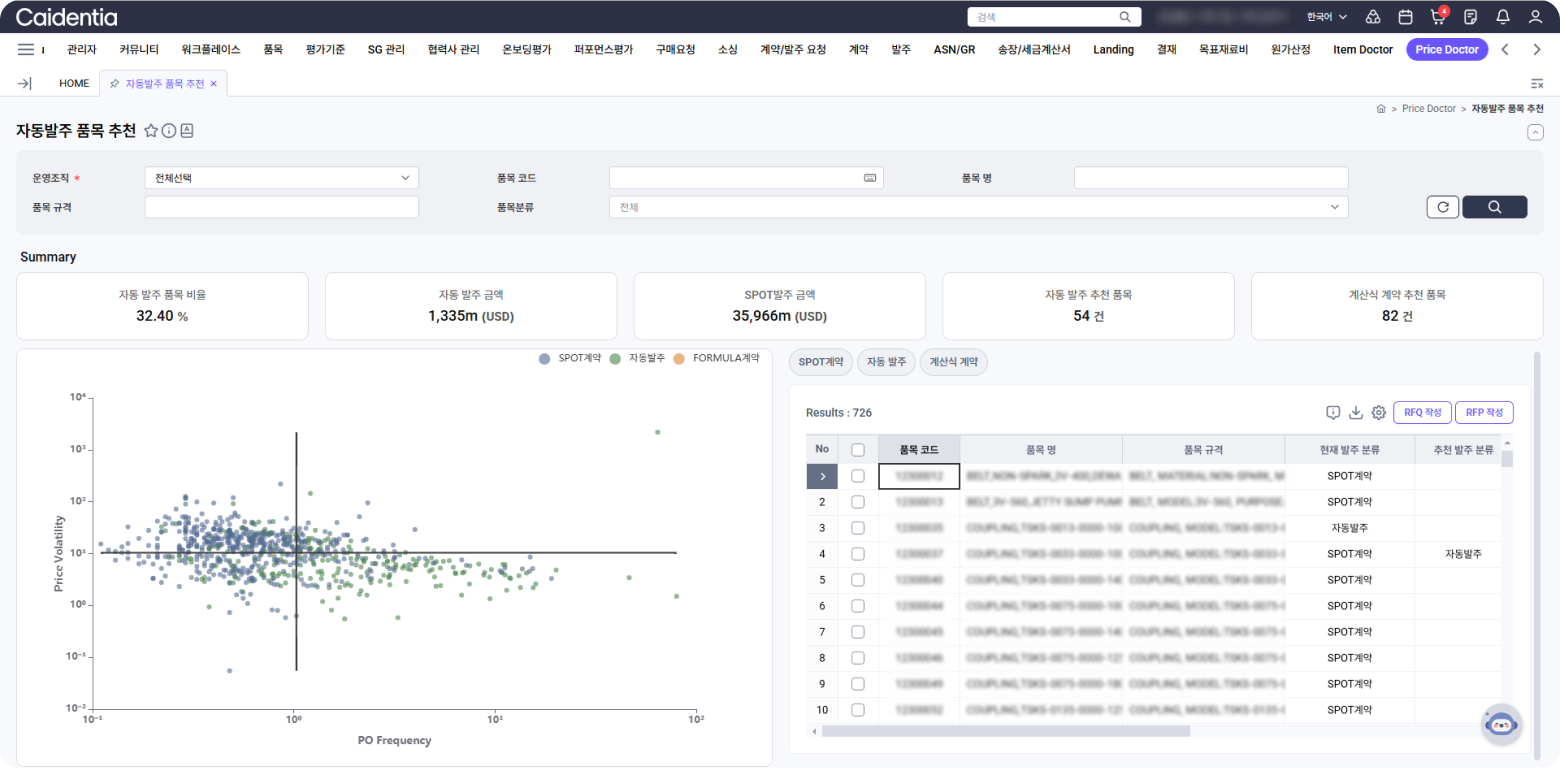The height and width of the screenshot is (768, 1560).
Task: Check the checkbox for row 4
Action: [x=857, y=554]
